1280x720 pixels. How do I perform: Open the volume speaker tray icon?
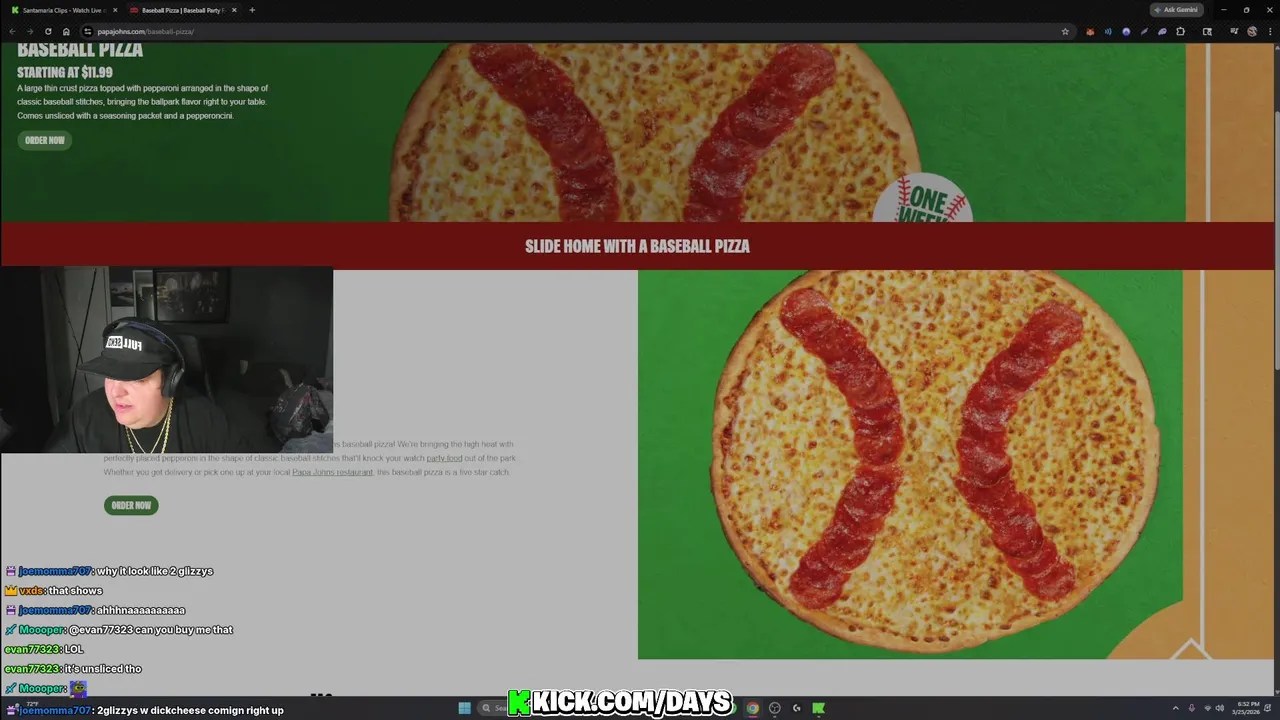click(1220, 708)
